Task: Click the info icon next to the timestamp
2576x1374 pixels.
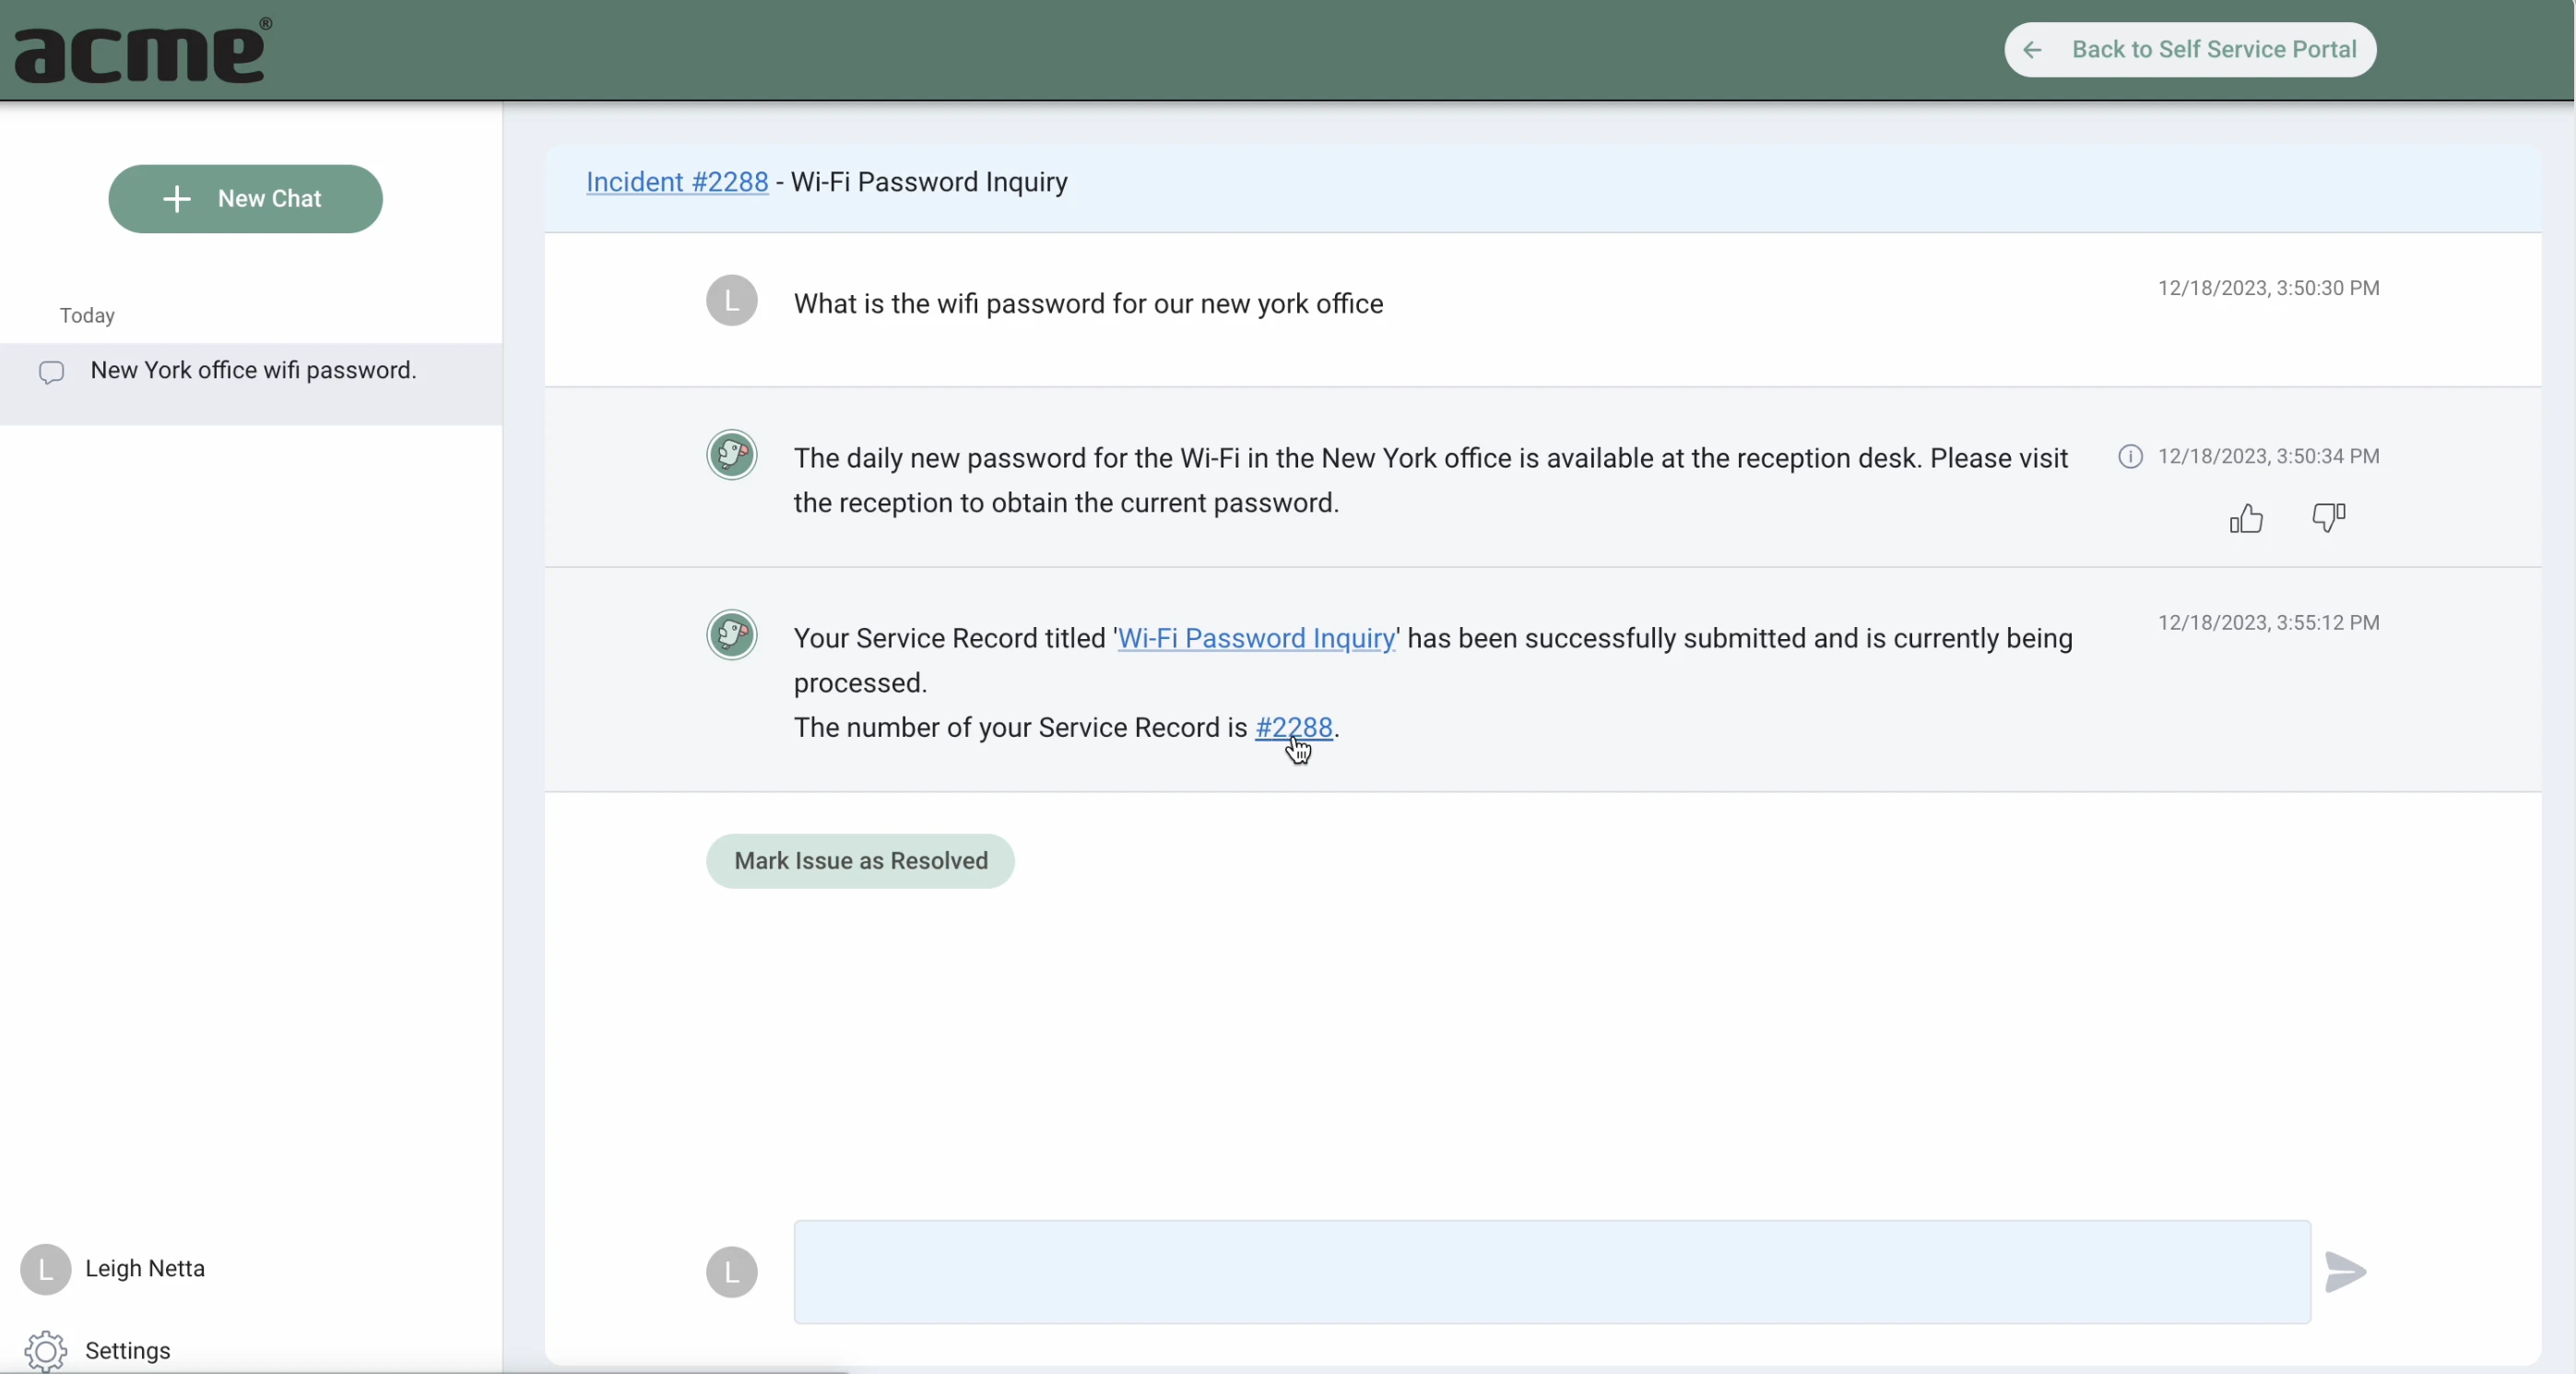Action: pos(2131,456)
